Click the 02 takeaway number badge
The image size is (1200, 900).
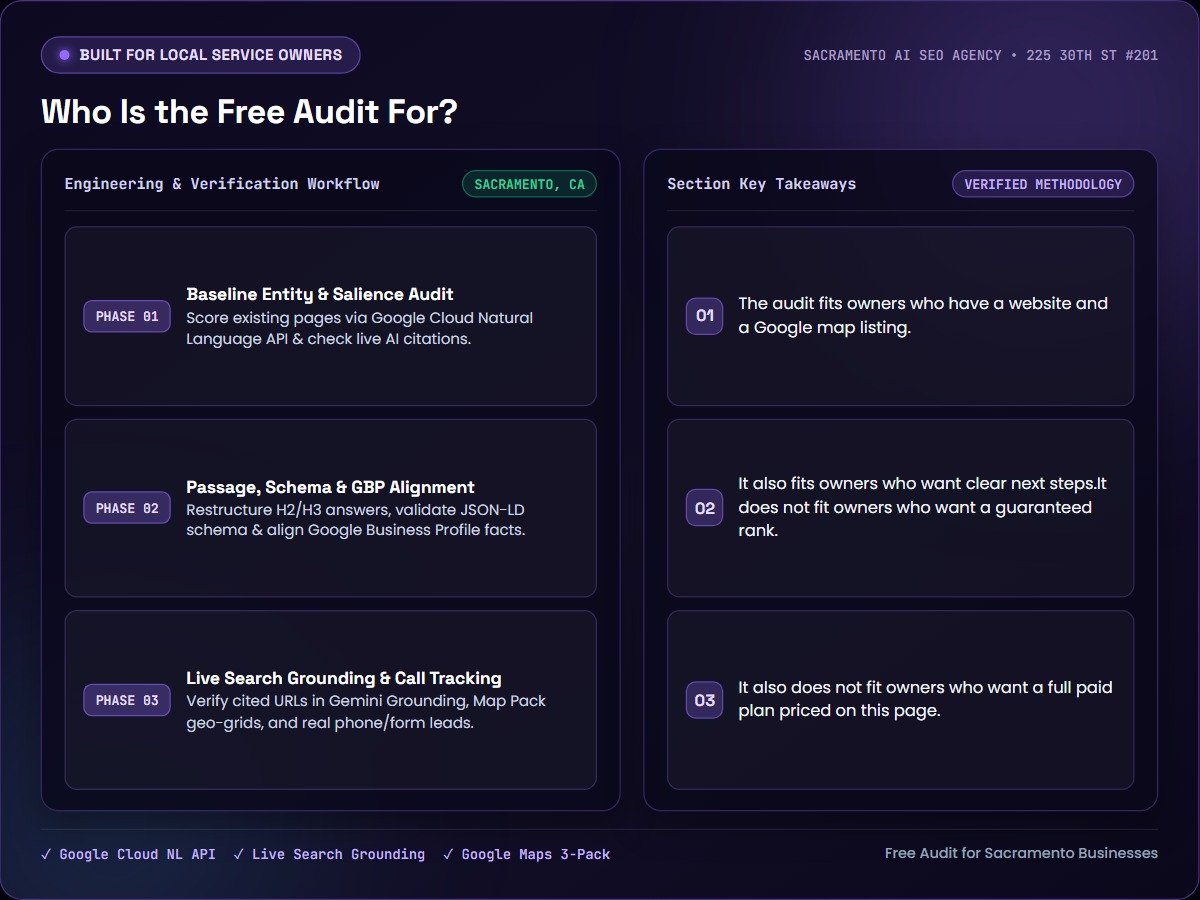pyautogui.click(x=704, y=508)
